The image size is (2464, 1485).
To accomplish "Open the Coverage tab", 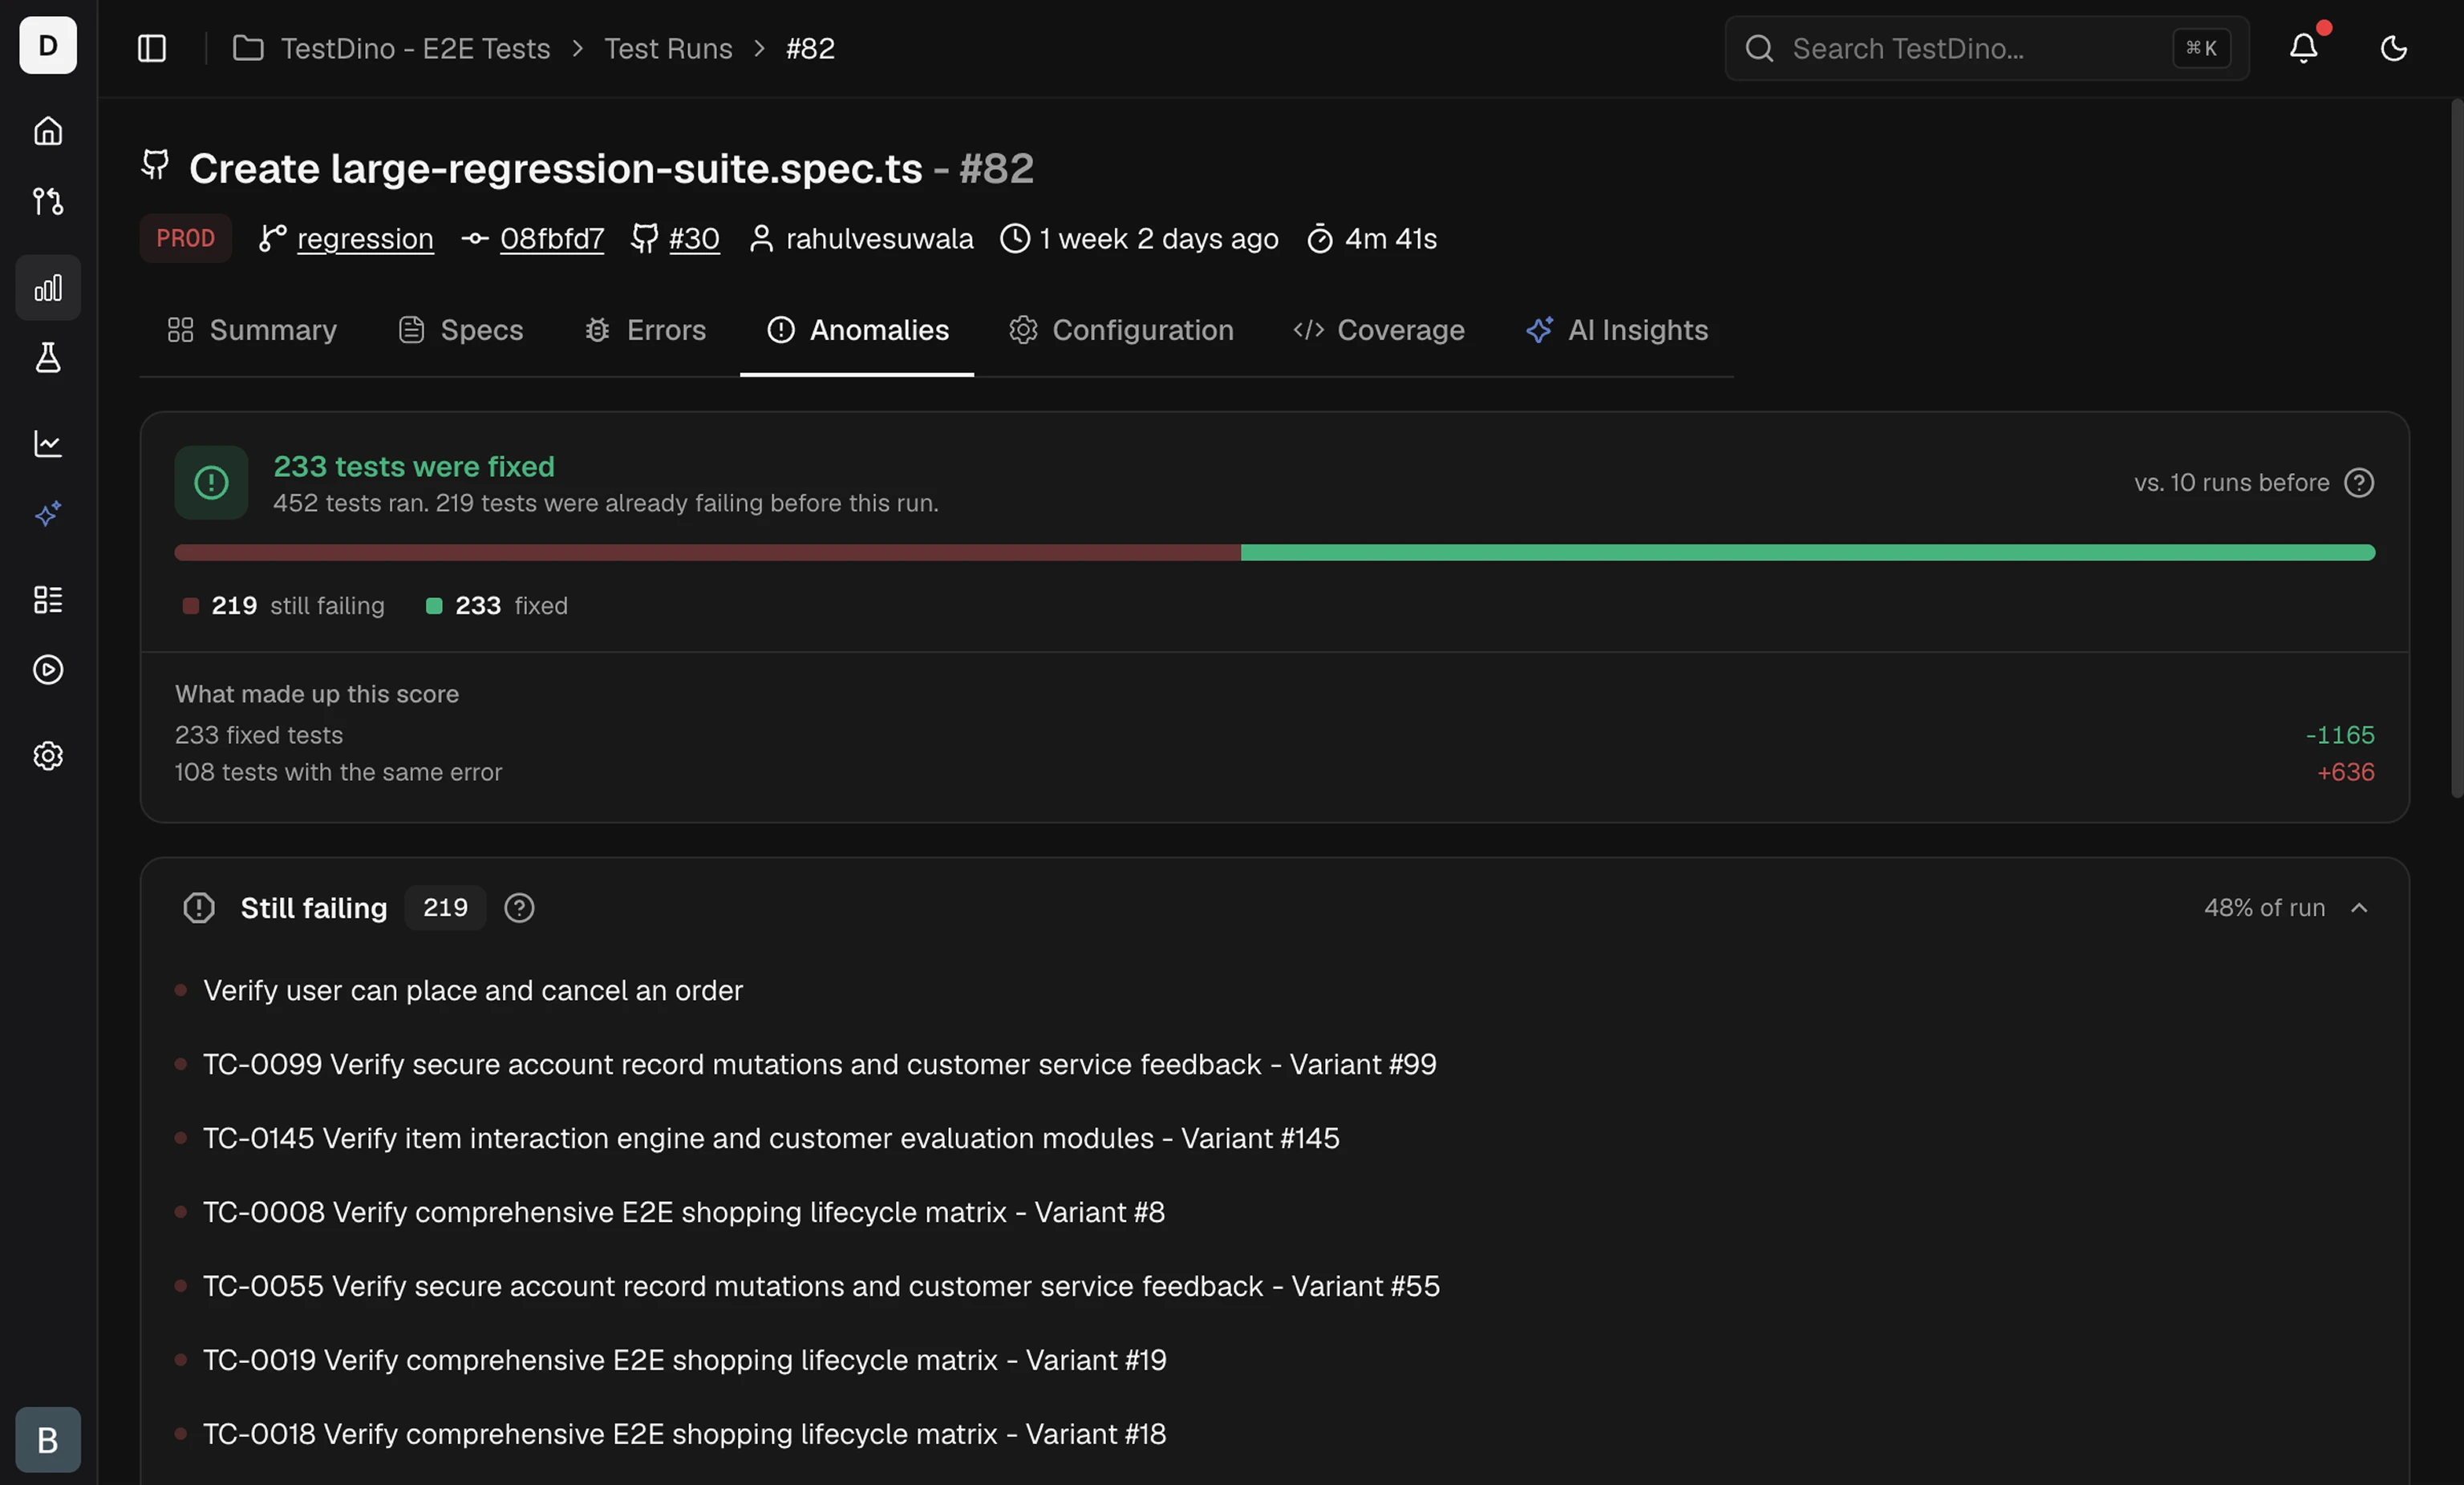I will [x=1378, y=330].
